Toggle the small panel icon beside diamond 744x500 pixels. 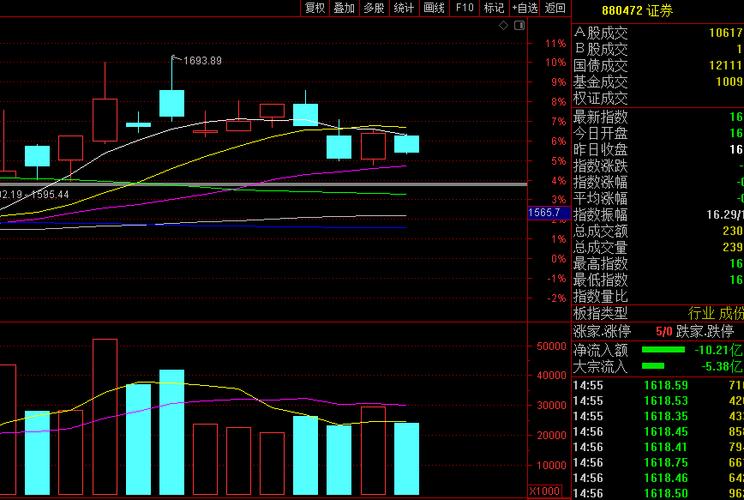pyautogui.click(x=518, y=26)
